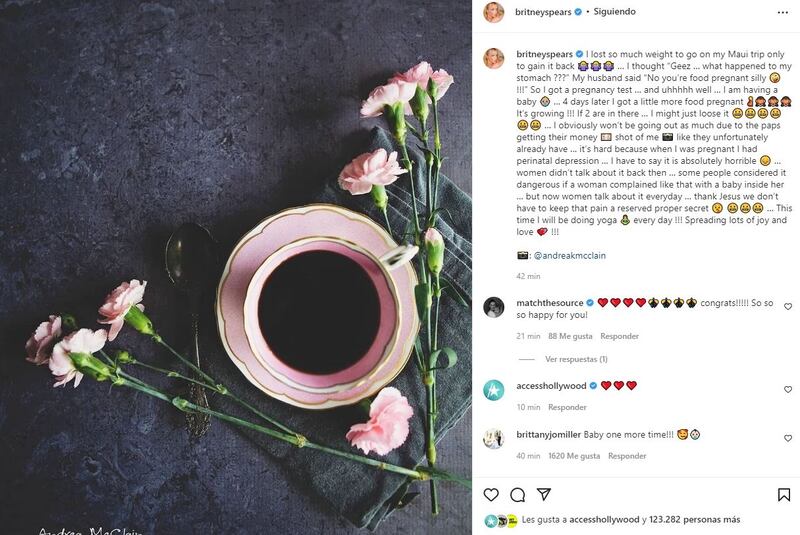Open britneyspears profile avatar in header
The height and width of the screenshot is (535, 800).
click(x=493, y=12)
